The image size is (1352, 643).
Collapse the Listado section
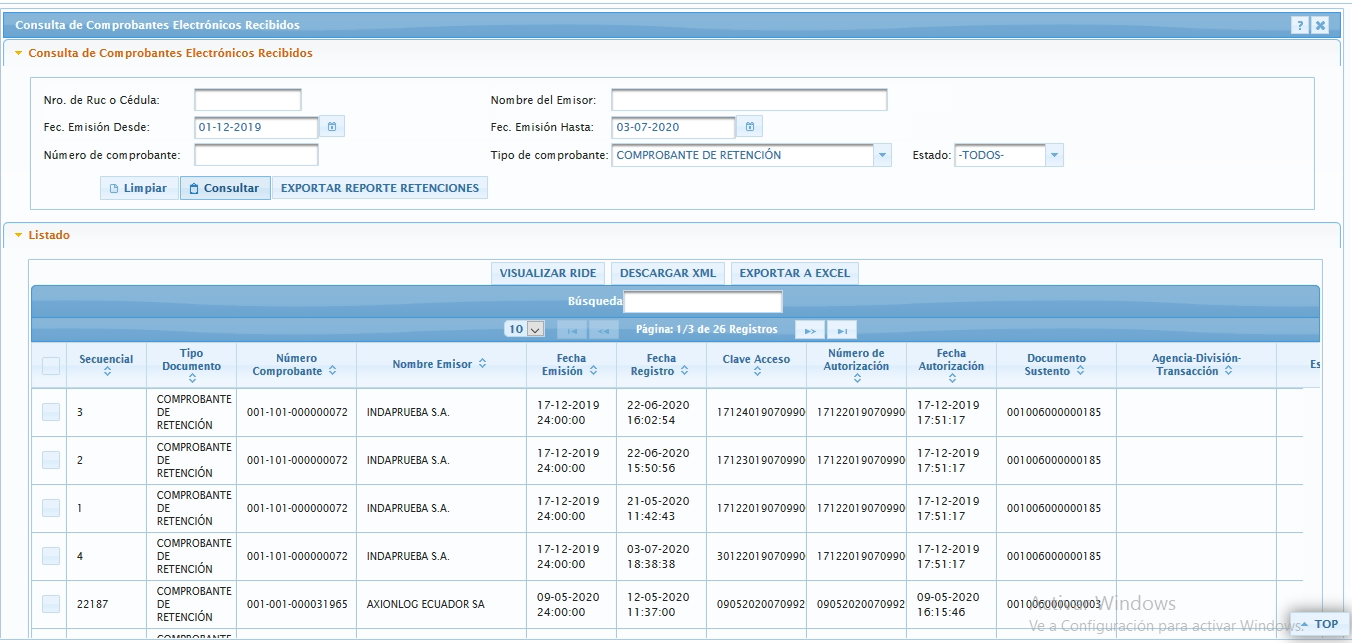pyautogui.click(x=18, y=236)
